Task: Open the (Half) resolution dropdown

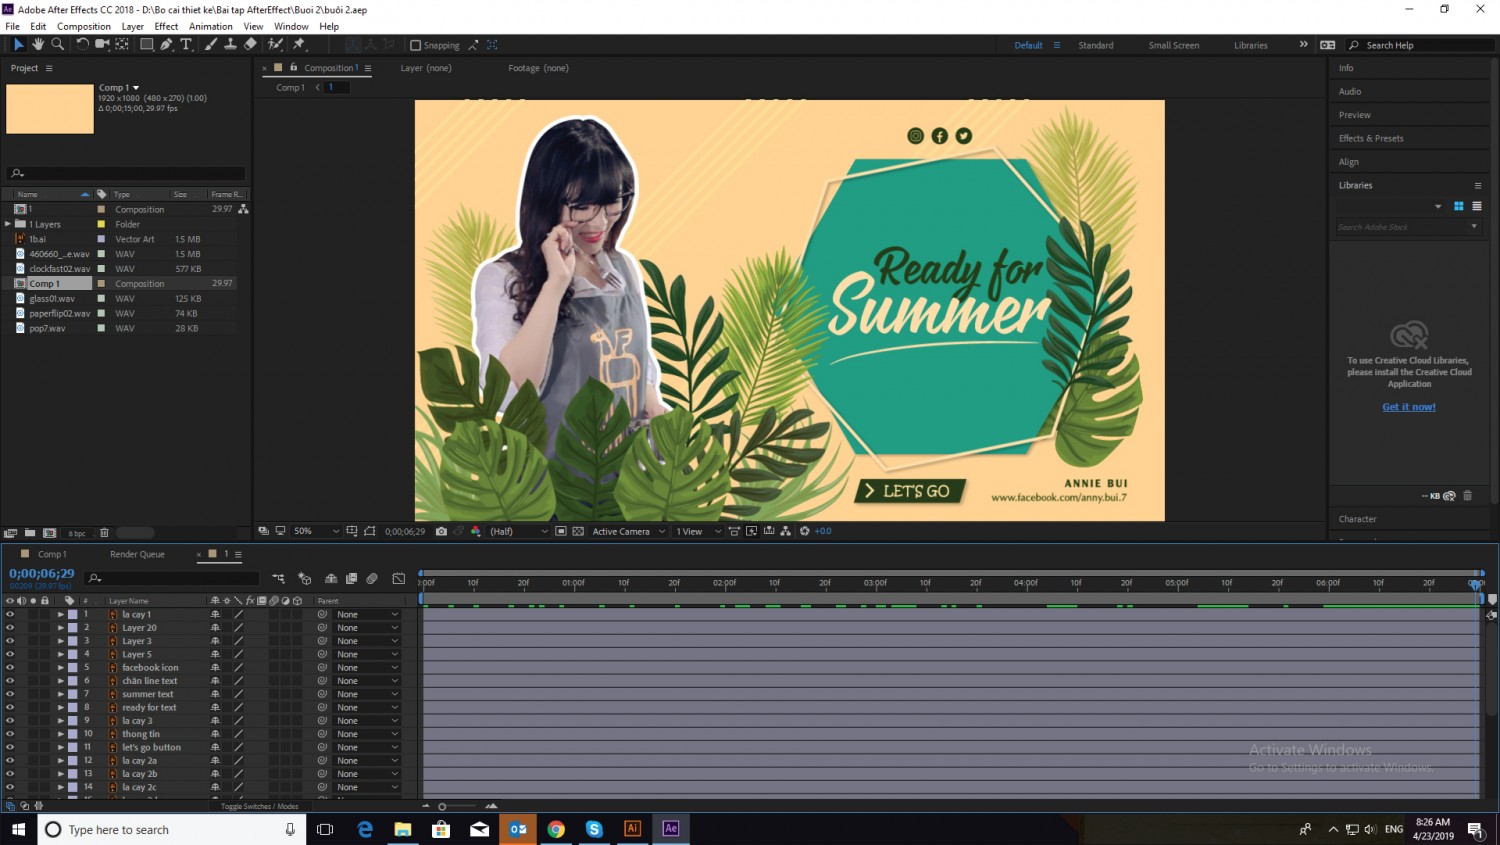Action: click(519, 531)
